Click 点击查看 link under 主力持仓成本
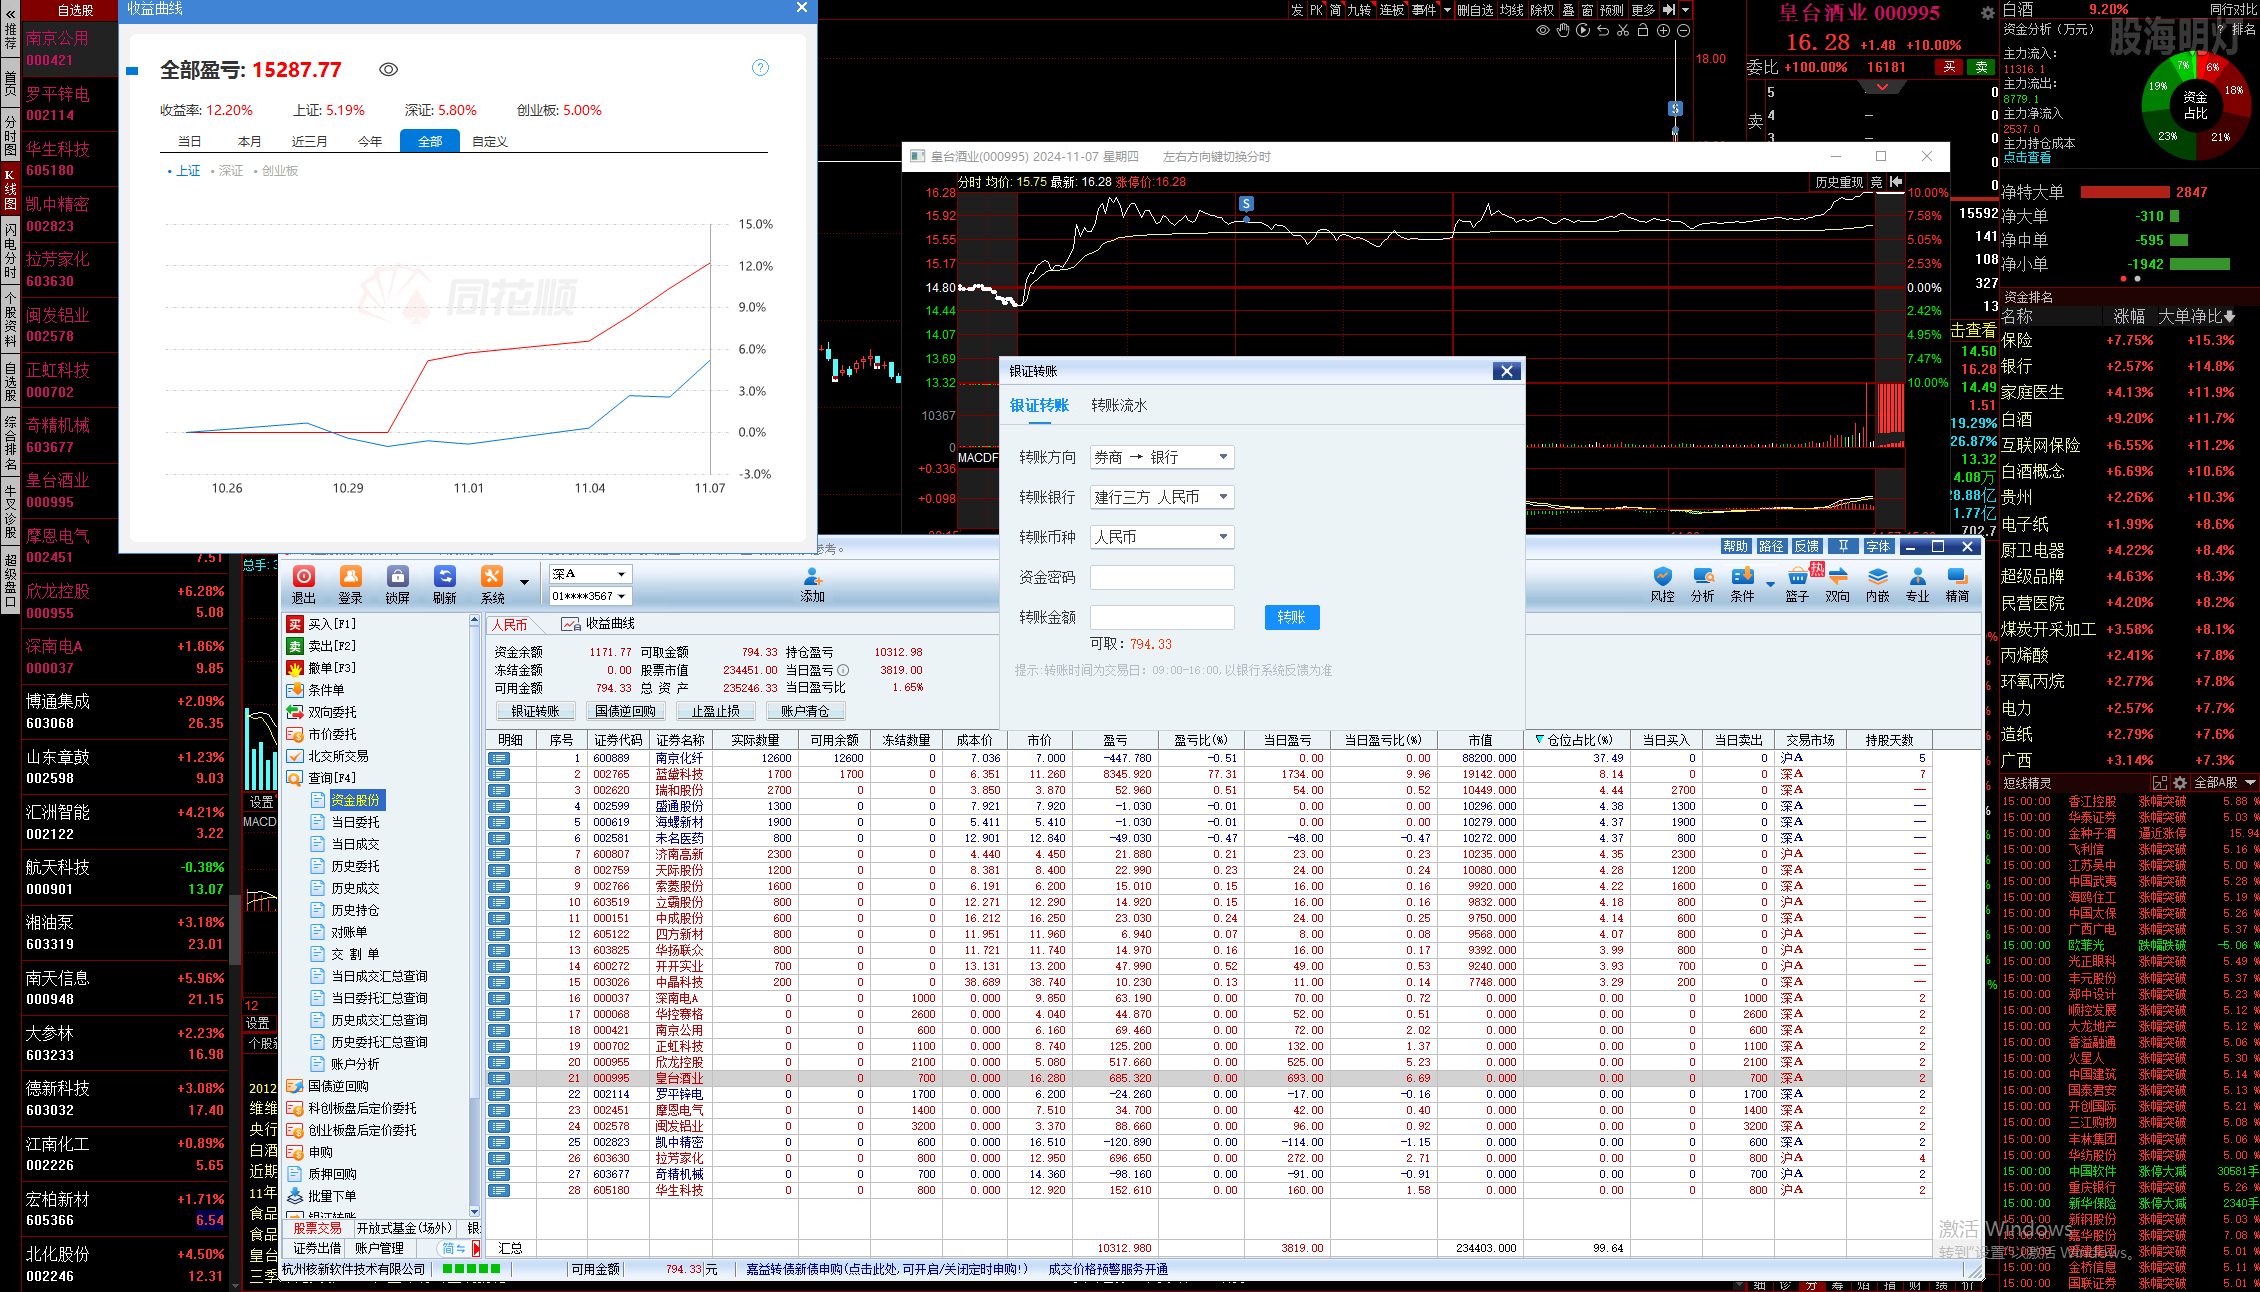2260x1292 pixels. pos(2027,158)
